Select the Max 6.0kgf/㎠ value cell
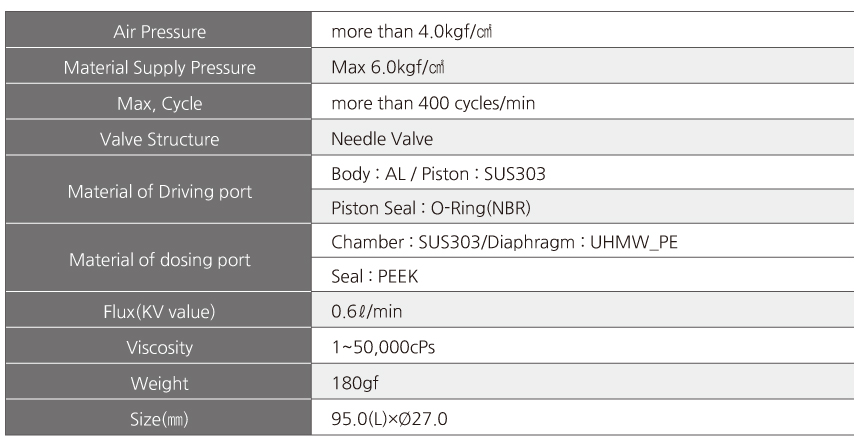 [582, 66]
